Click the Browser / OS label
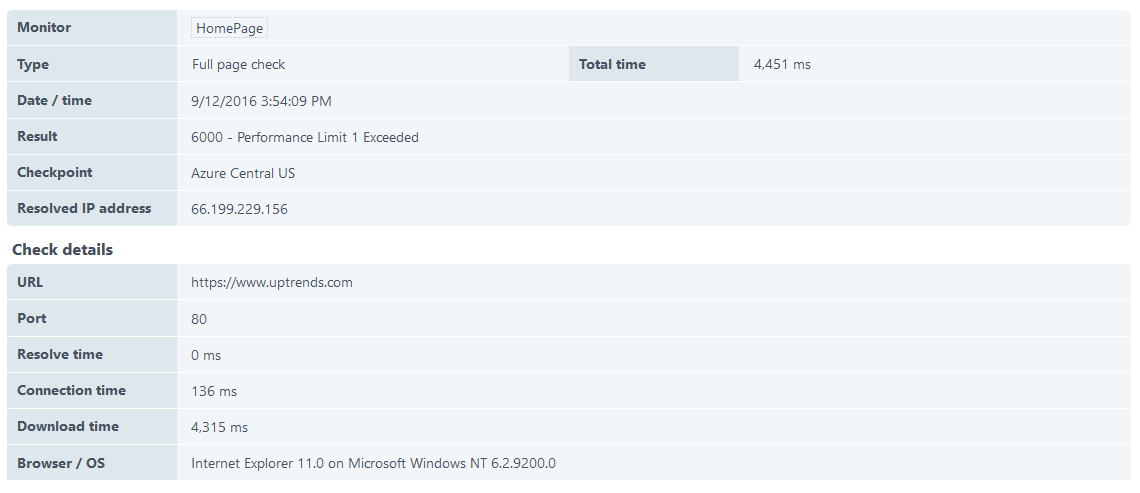The width and height of the screenshot is (1140, 493). pyautogui.click(x=61, y=462)
